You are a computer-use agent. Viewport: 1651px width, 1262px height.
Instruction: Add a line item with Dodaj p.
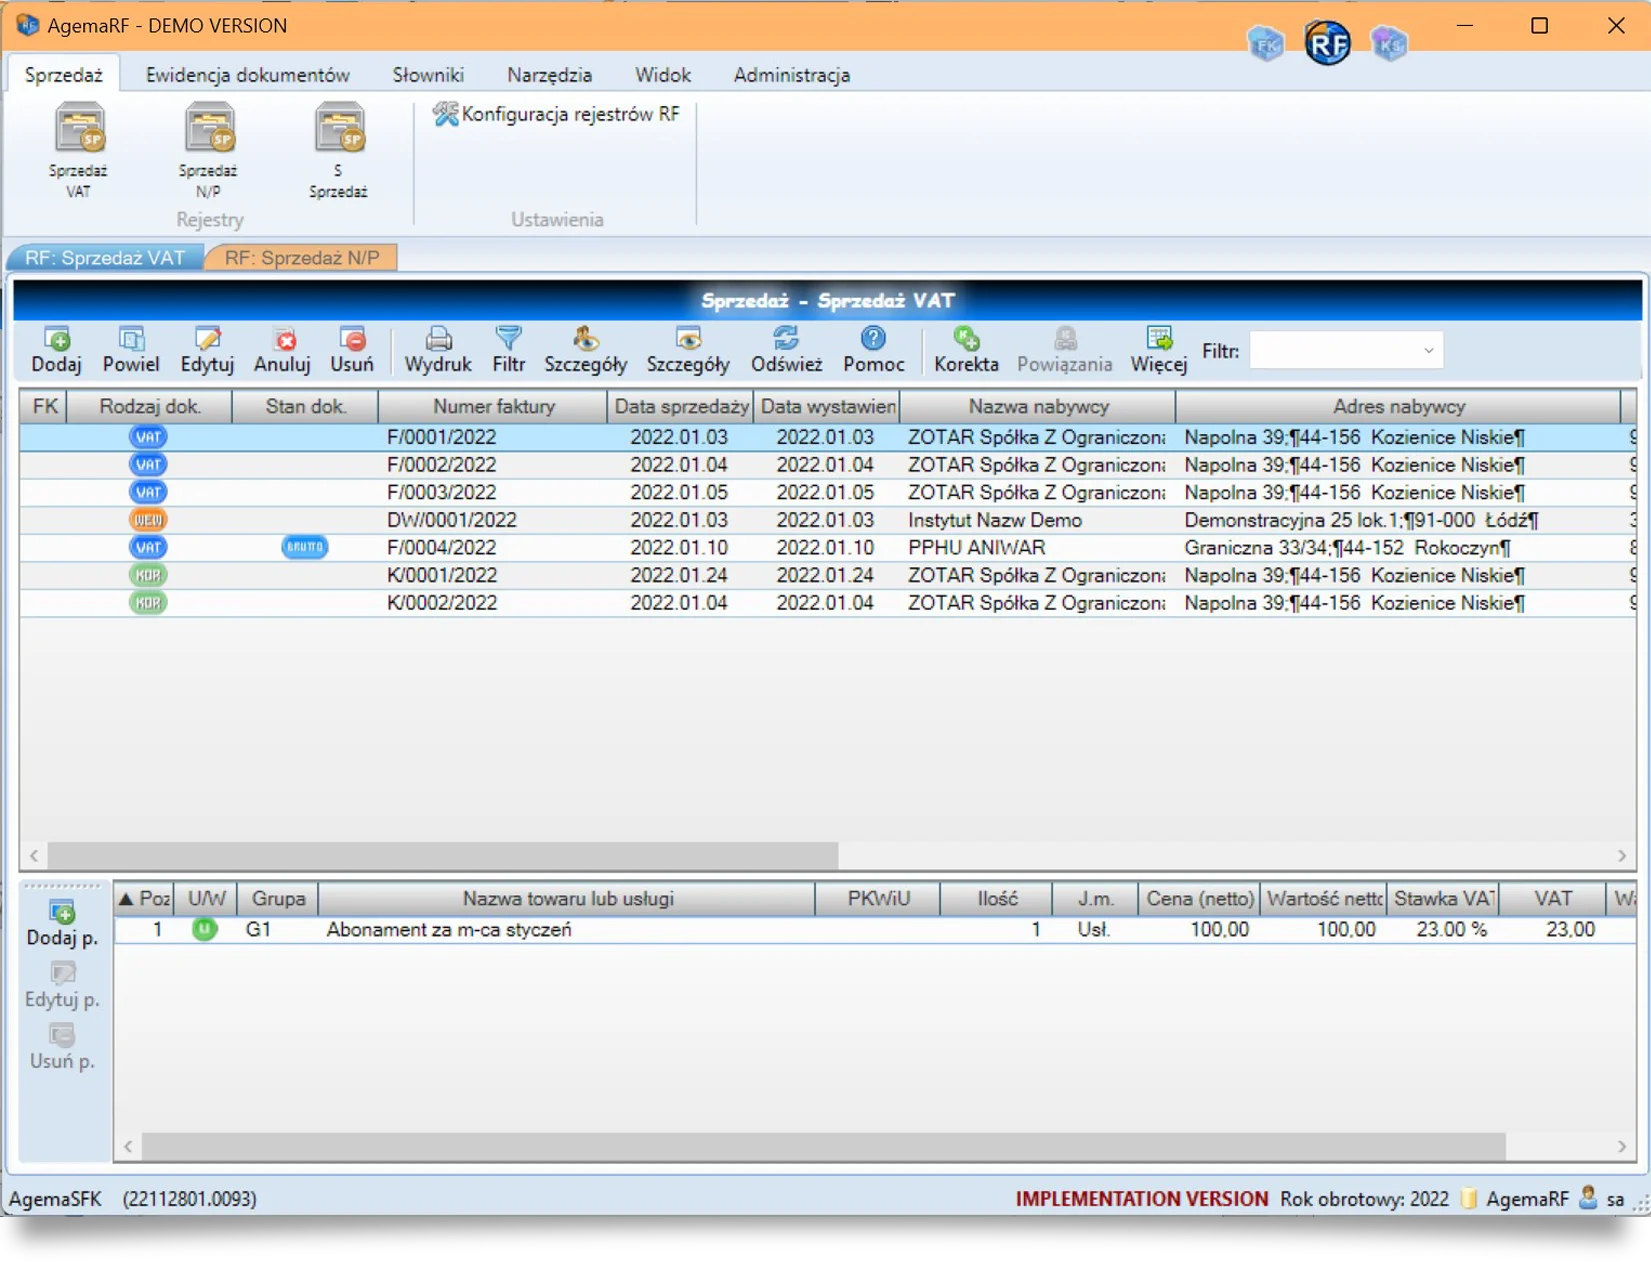[62, 923]
